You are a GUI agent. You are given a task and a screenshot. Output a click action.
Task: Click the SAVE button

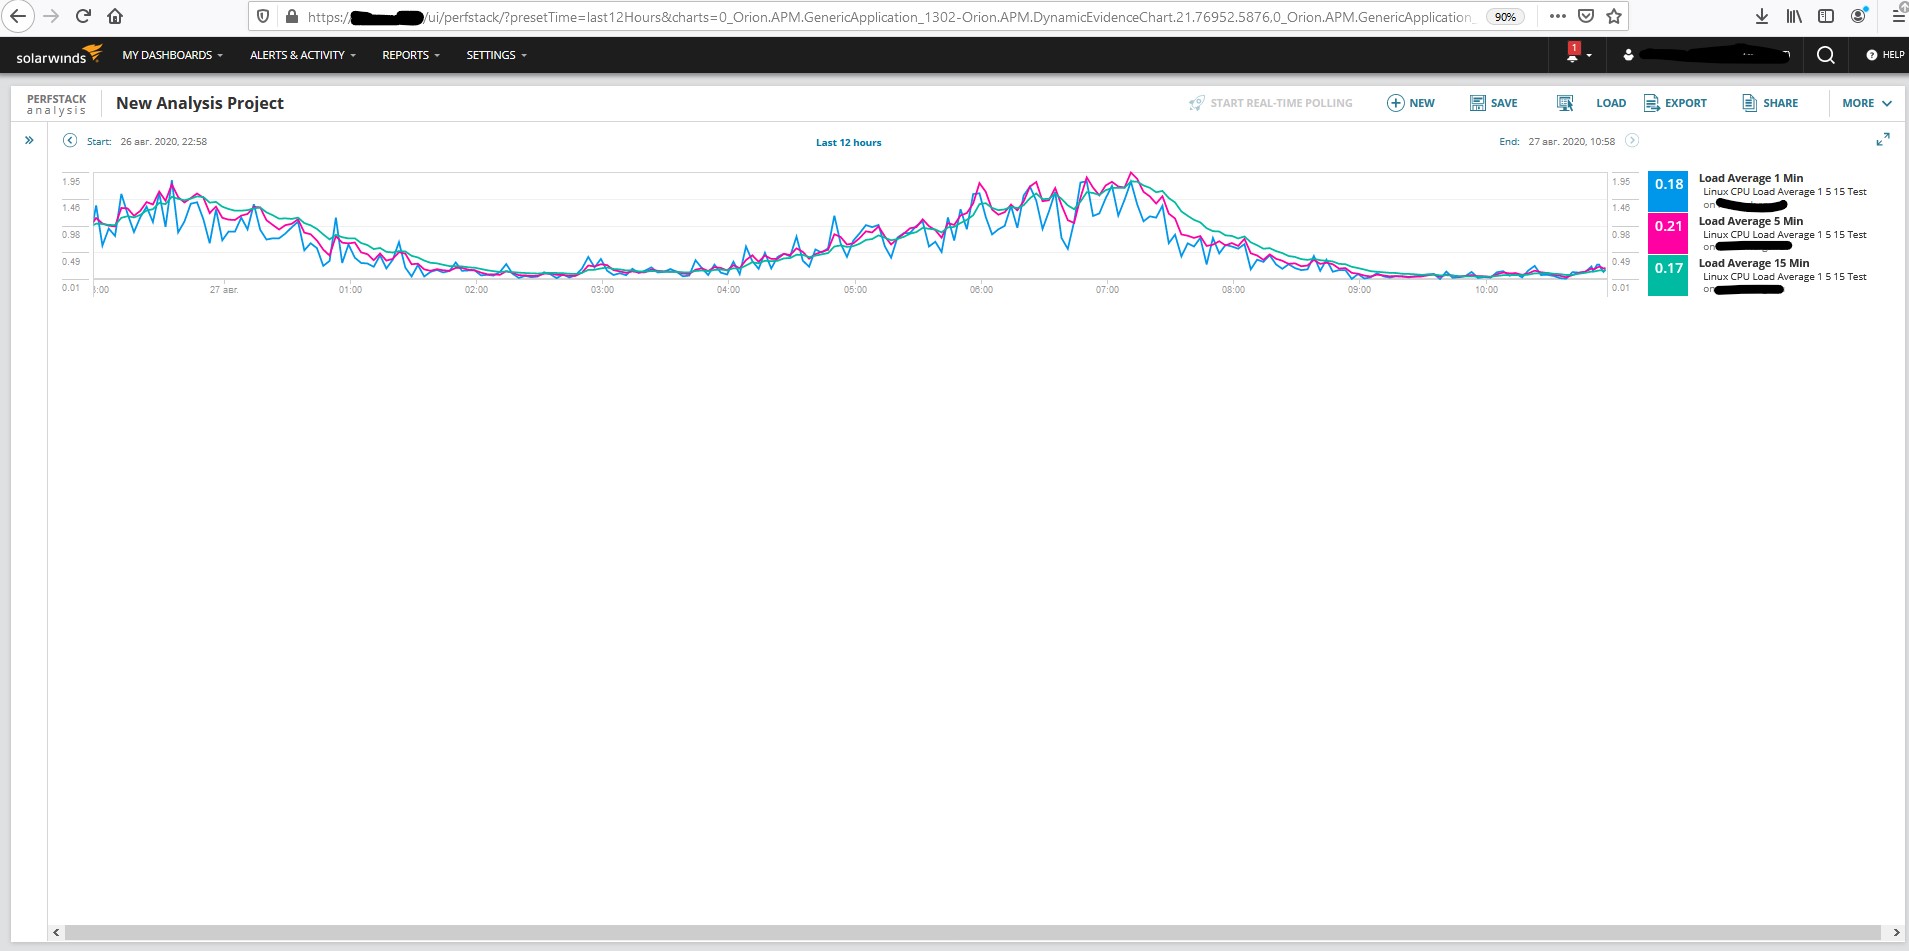tap(1494, 103)
